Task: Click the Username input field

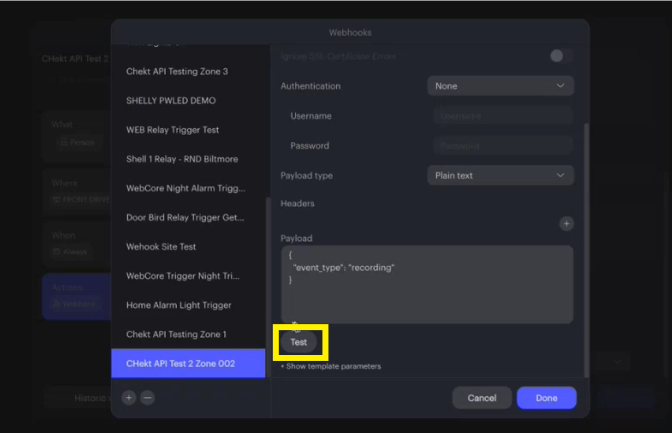Action: click(x=503, y=116)
